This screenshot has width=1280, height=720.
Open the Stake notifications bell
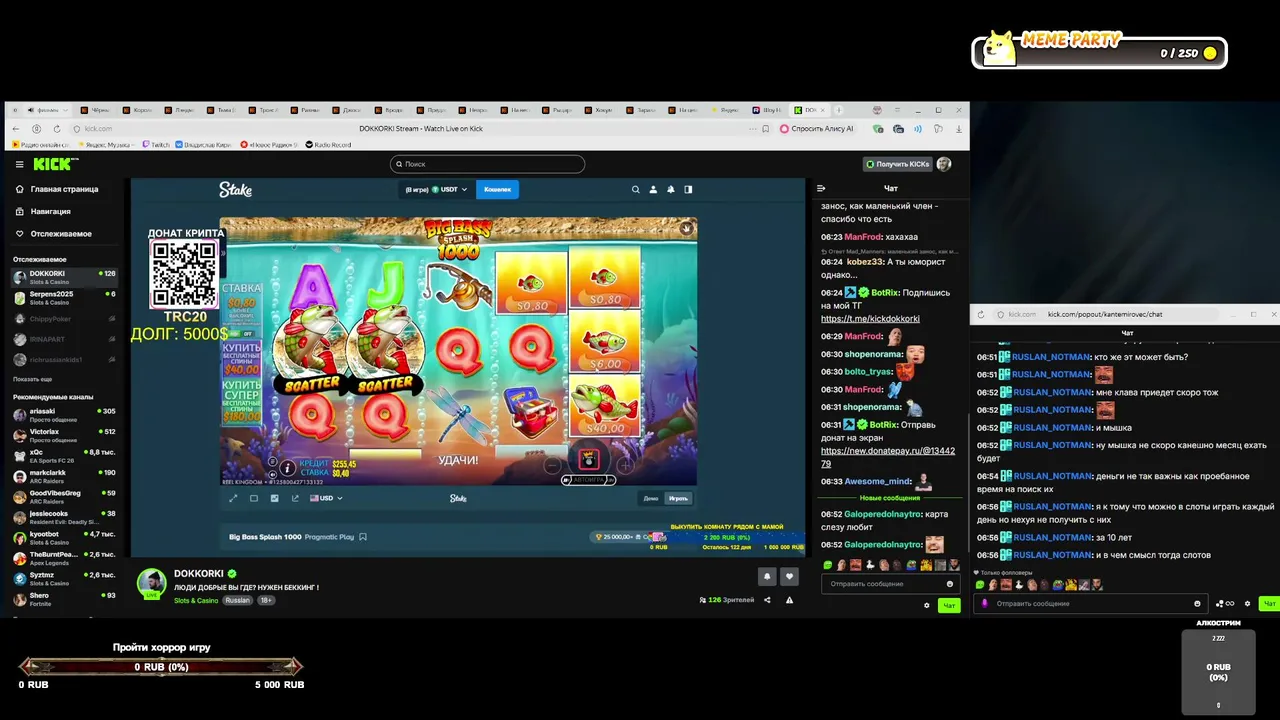pyautogui.click(x=671, y=189)
